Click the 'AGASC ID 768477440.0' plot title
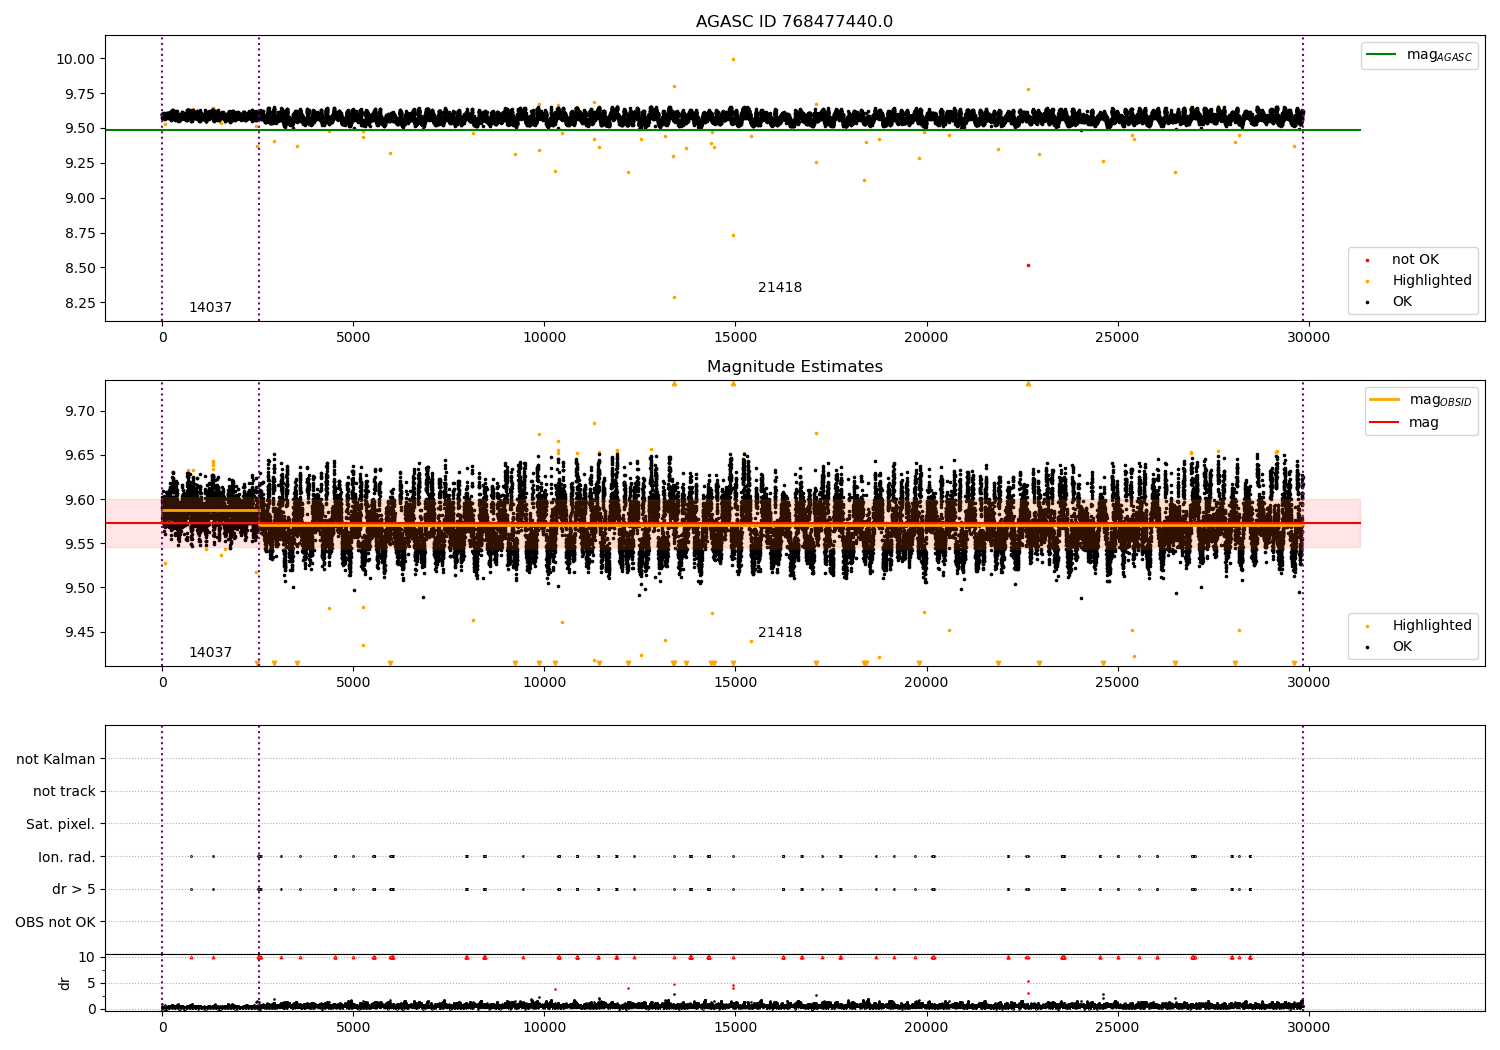This screenshot has width=1500, height=1050. pos(794,22)
